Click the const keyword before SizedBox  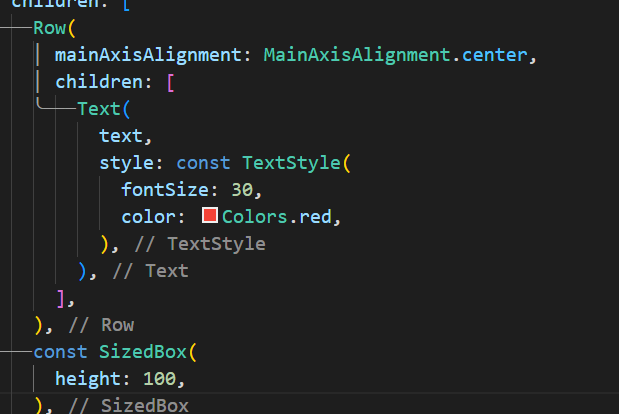coord(60,352)
